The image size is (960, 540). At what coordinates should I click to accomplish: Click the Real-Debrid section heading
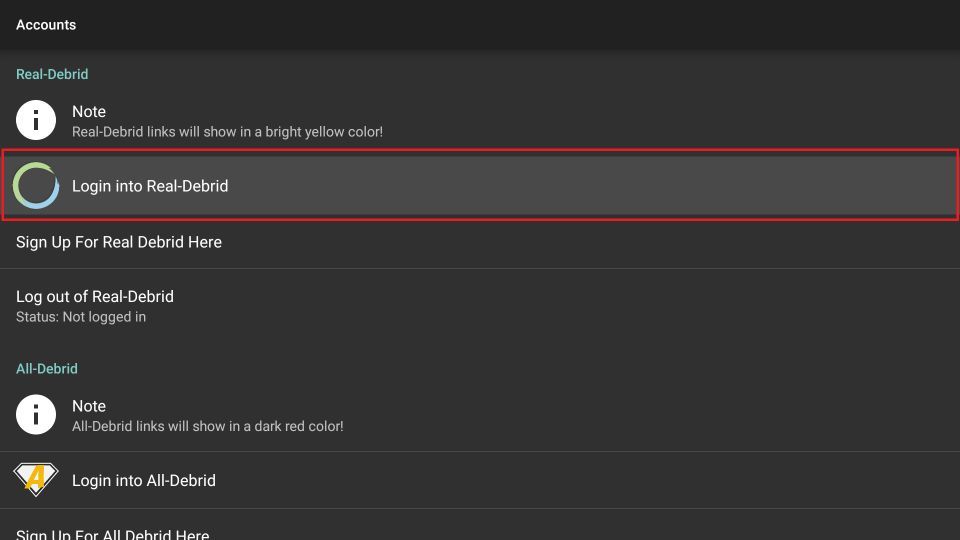coord(52,74)
